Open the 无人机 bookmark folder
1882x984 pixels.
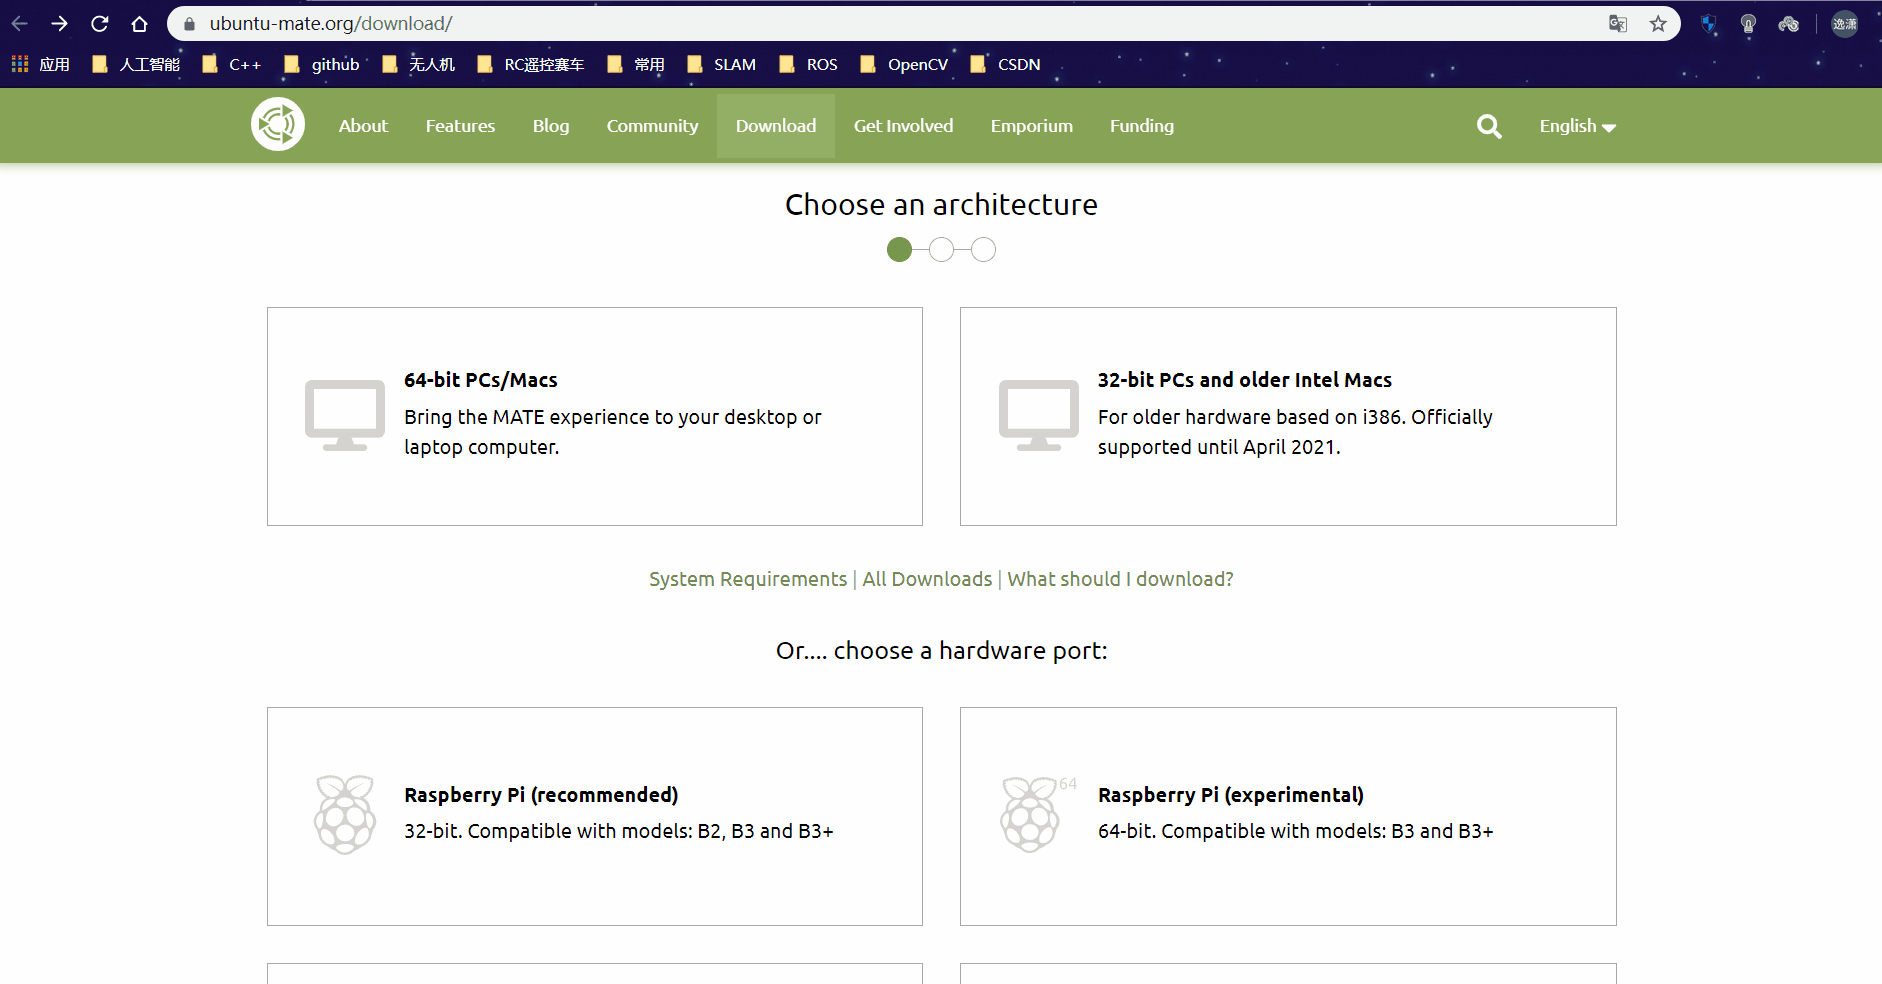click(x=419, y=64)
